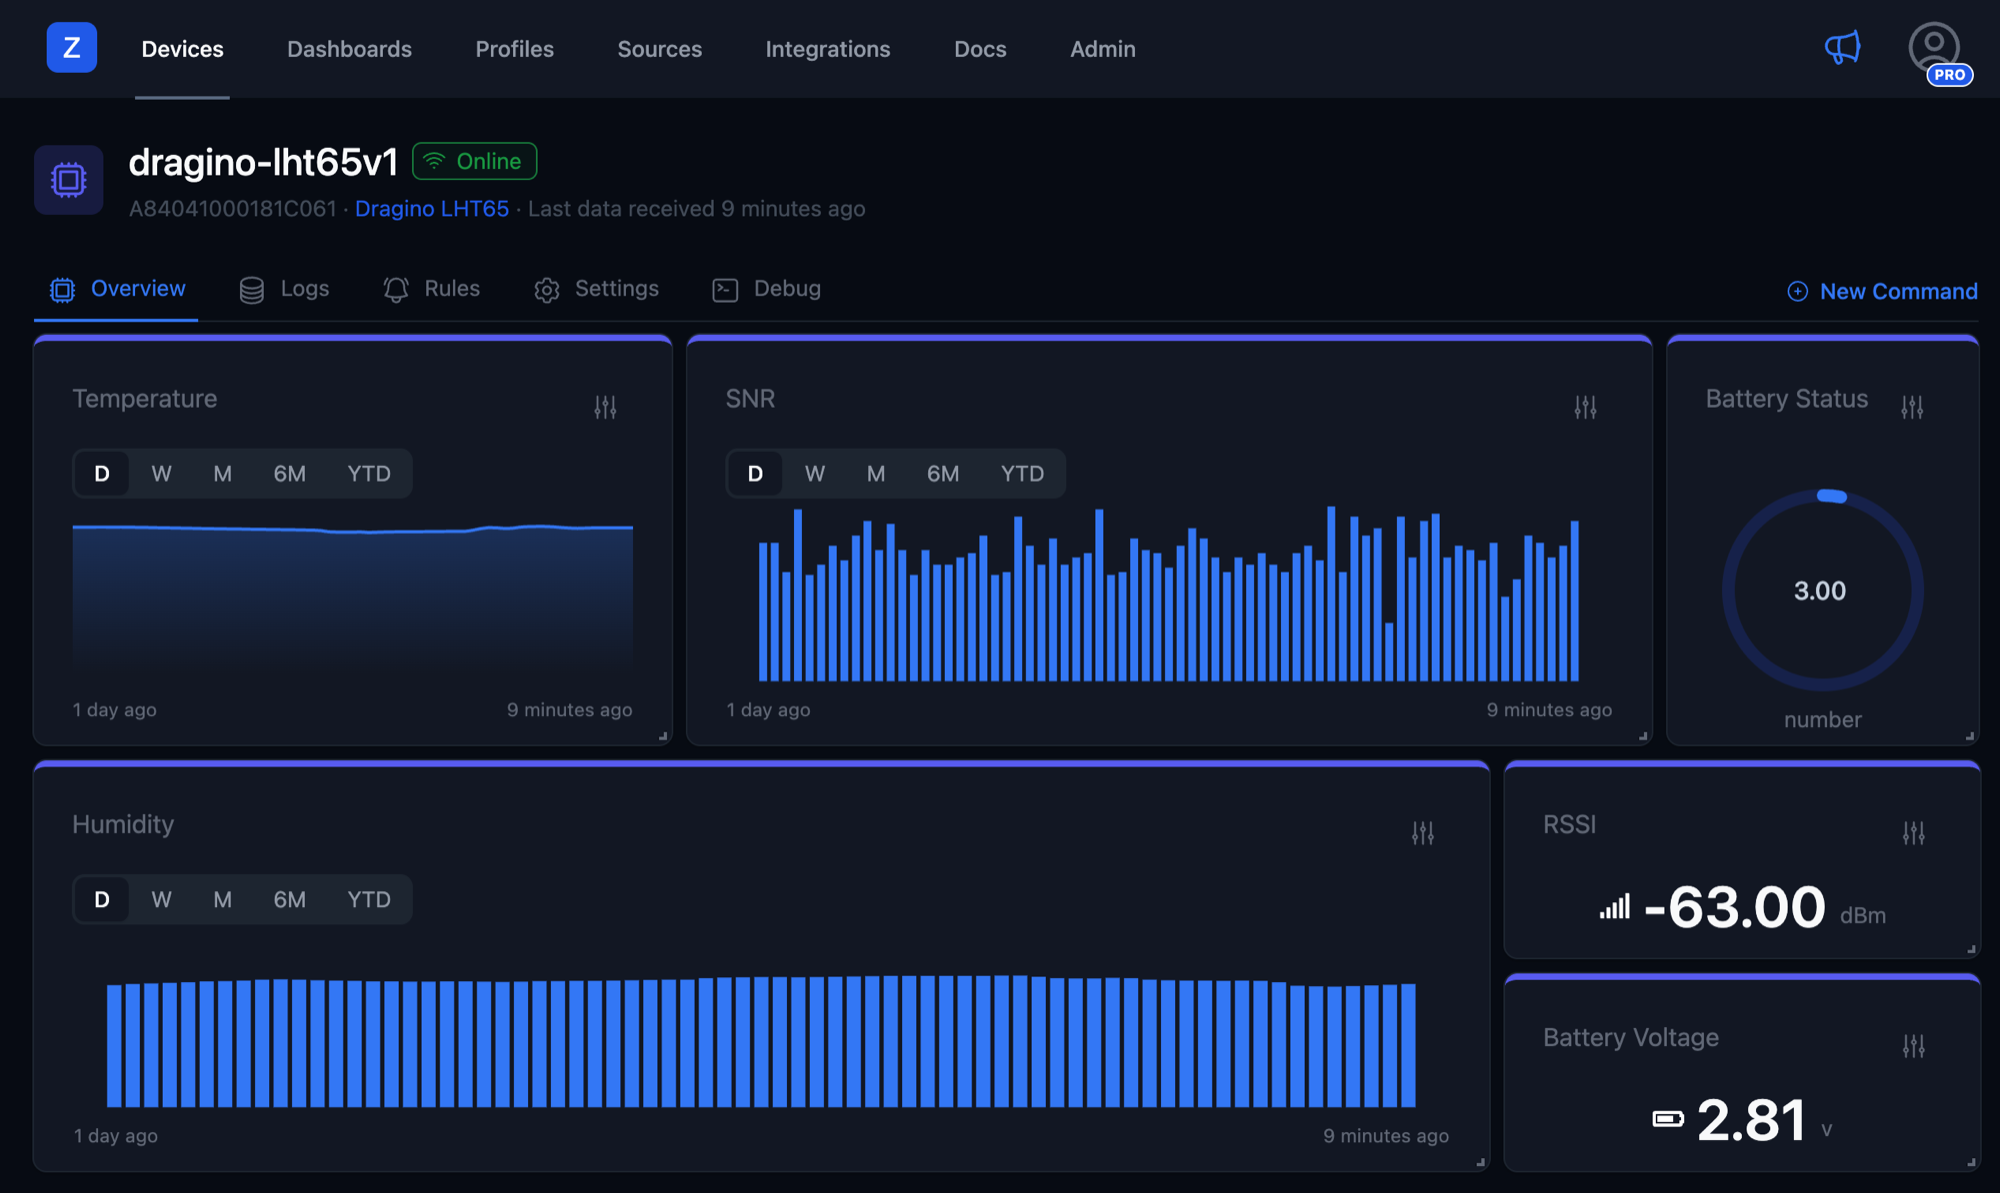This screenshot has width=2000, height=1193.
Task: Click the -63.00 RSSI value
Action: 1735,907
